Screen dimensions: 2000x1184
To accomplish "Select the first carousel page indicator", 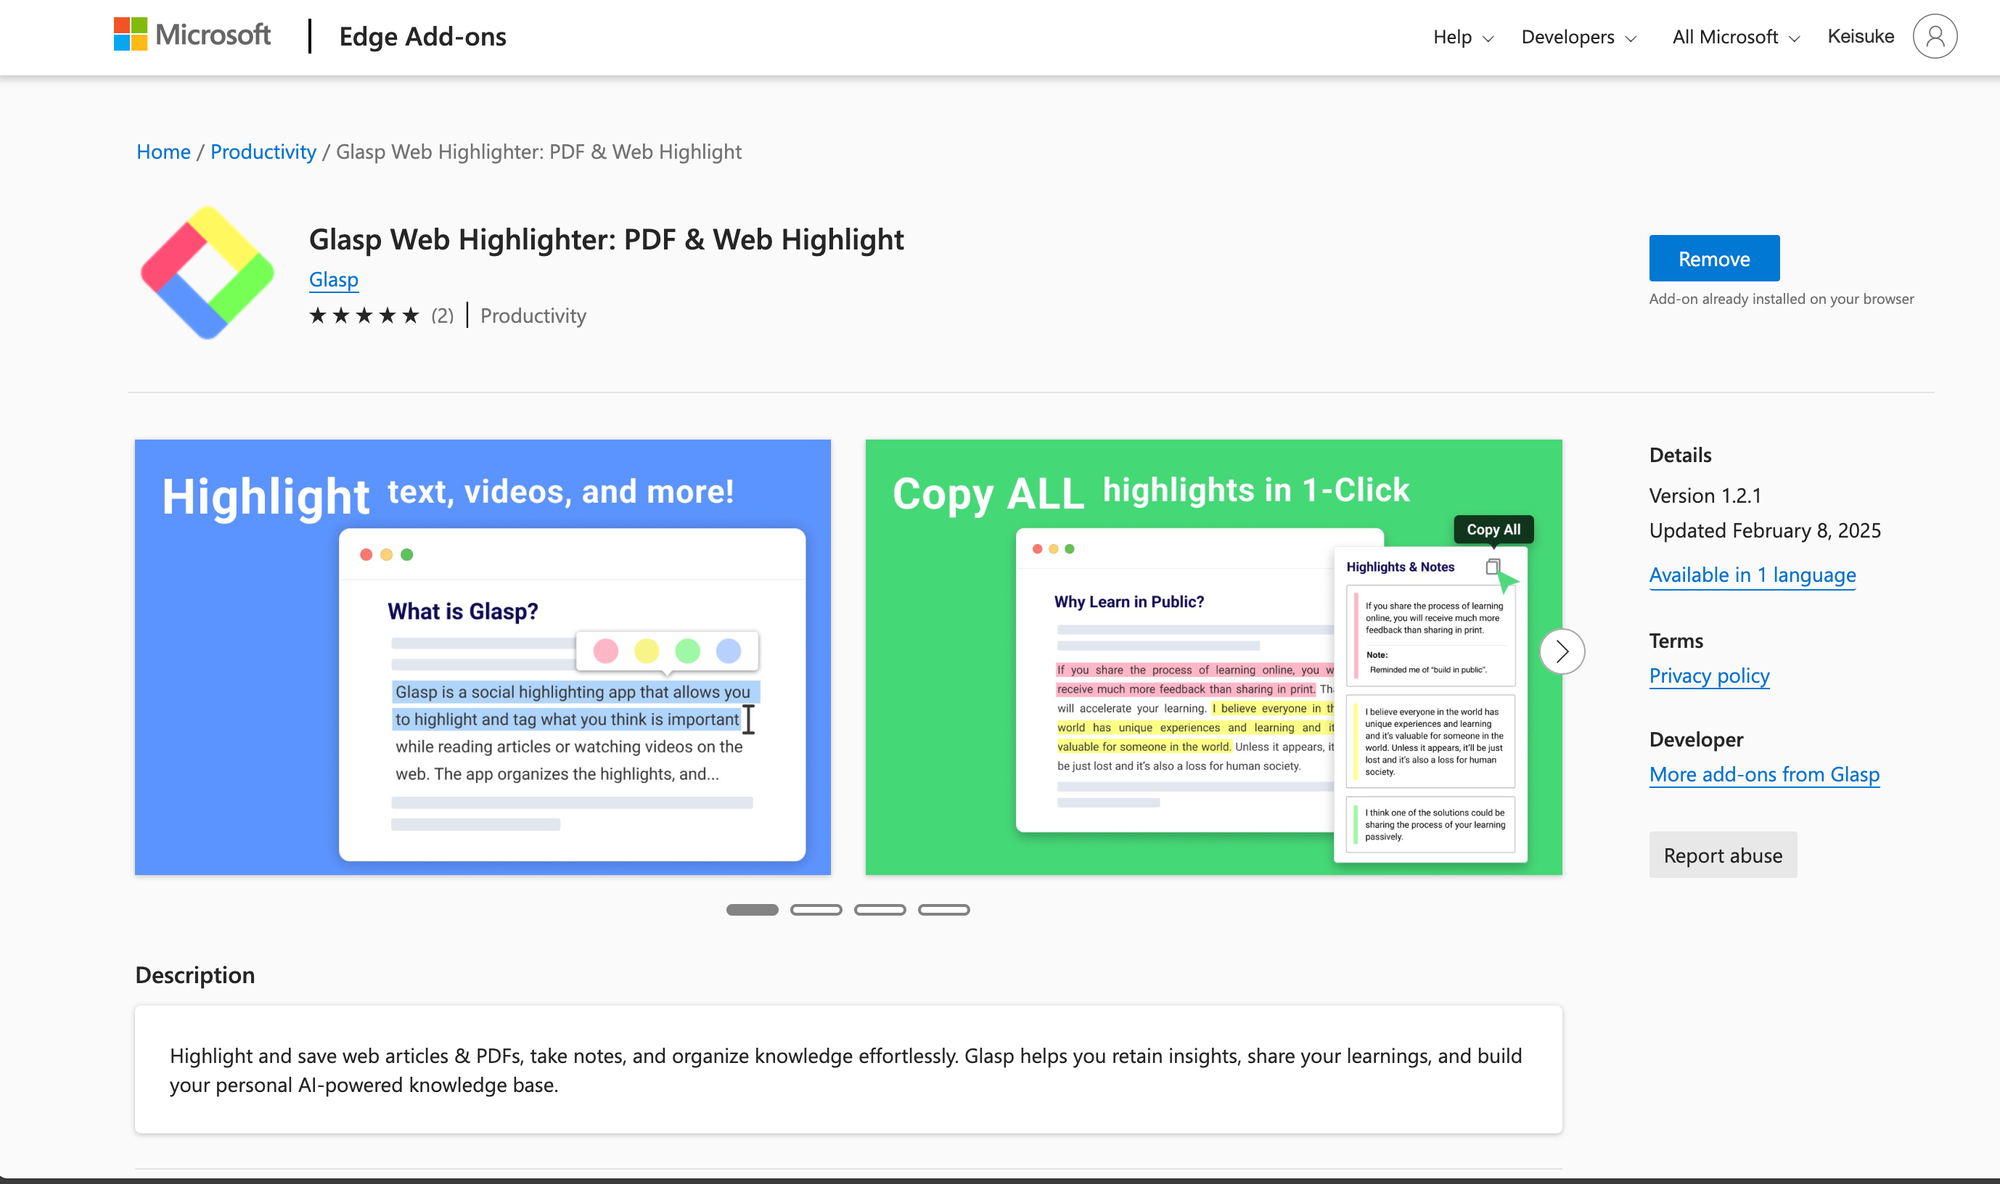I will pyautogui.click(x=752, y=910).
